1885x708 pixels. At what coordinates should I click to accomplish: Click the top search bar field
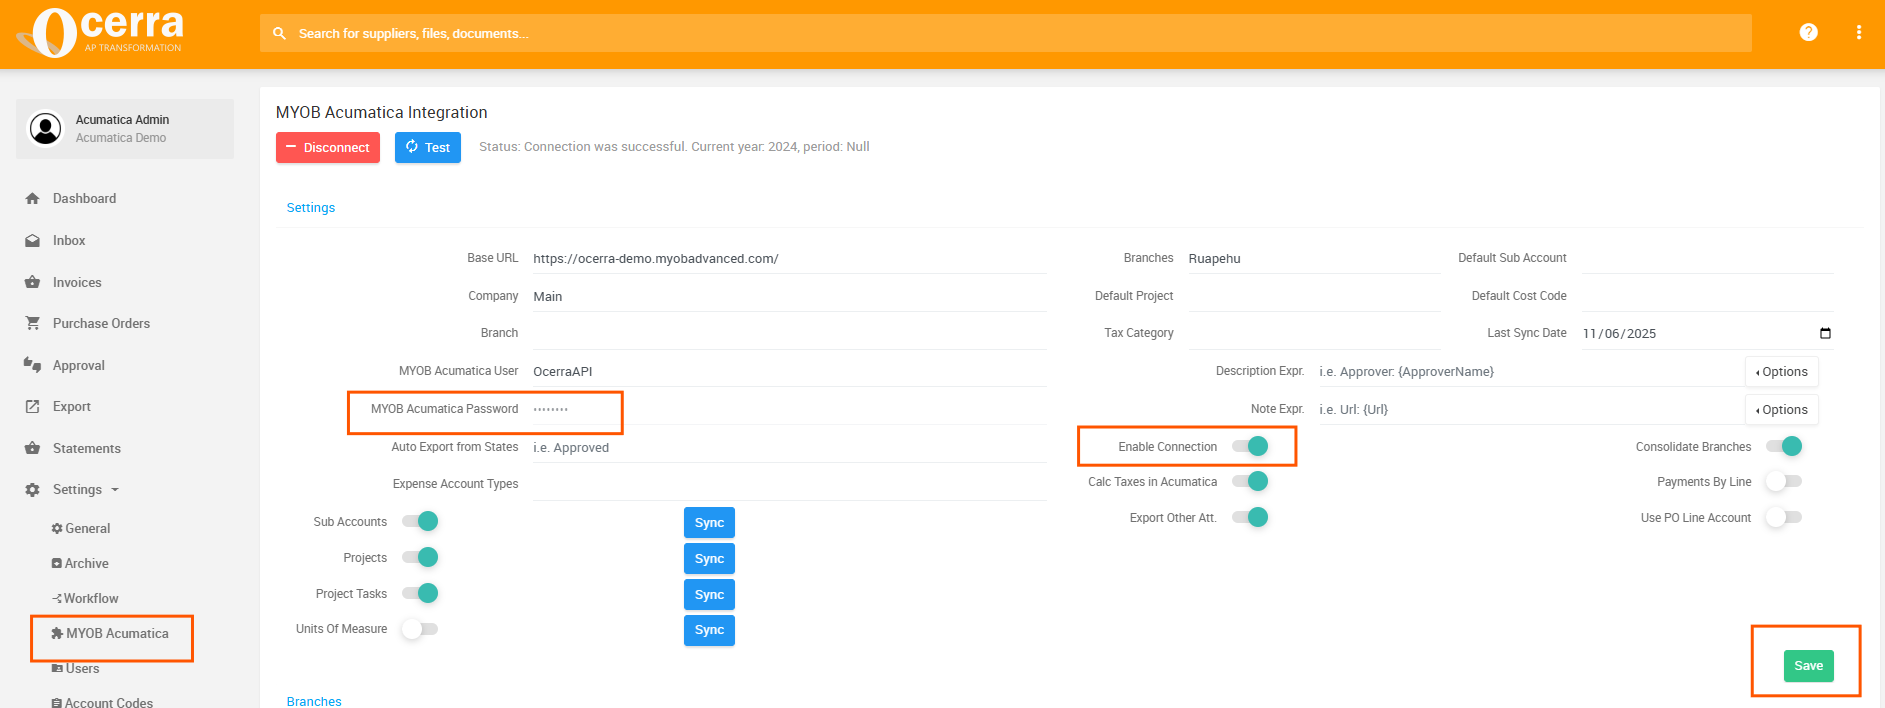coord(1005,33)
